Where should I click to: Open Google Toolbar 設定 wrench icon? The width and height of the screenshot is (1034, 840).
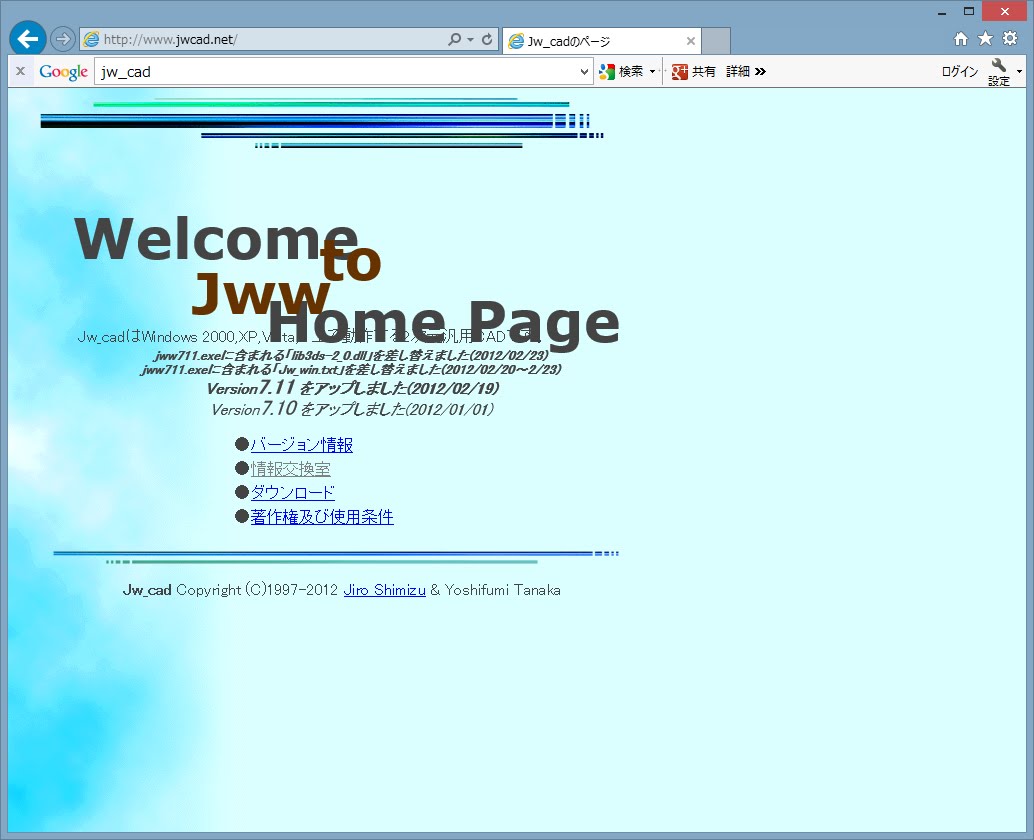(998, 72)
